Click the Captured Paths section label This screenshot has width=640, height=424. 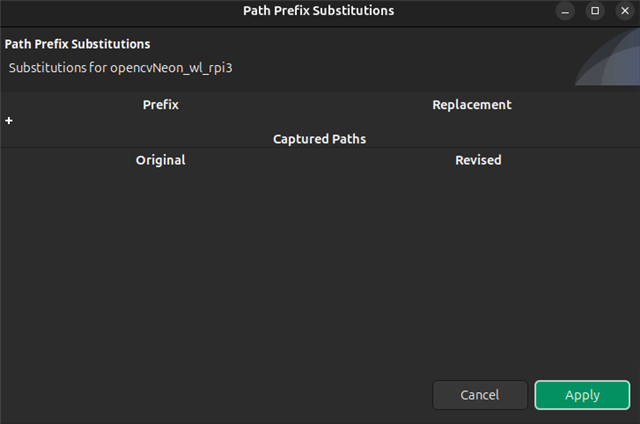[320, 139]
